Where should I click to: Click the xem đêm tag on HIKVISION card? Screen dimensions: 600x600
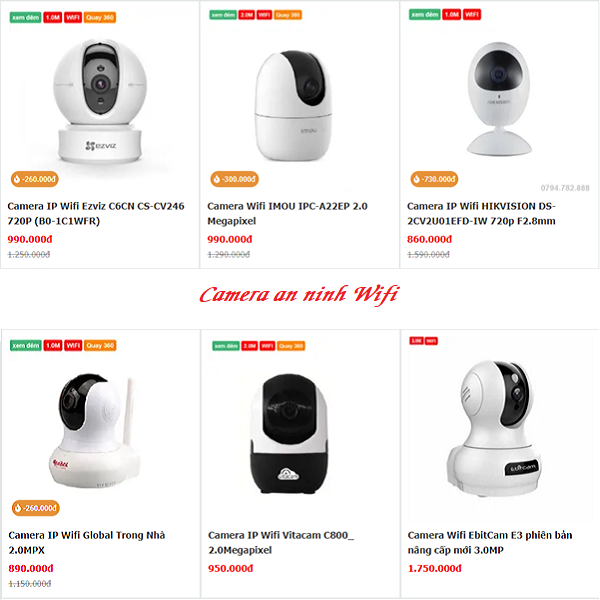pyautogui.click(x=424, y=15)
